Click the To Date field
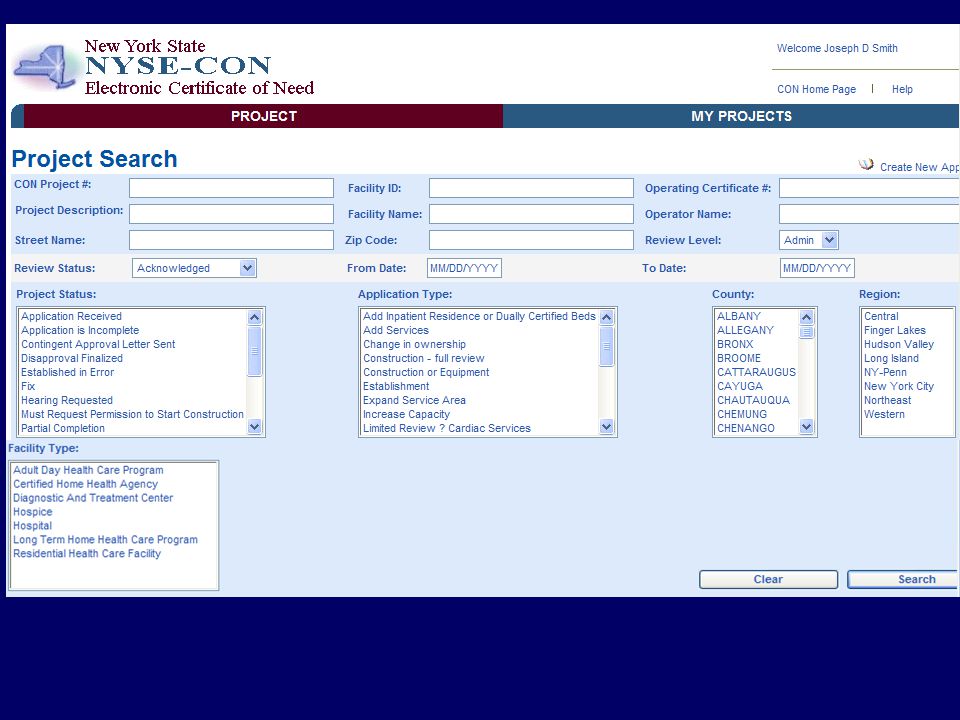This screenshot has width=960, height=720. click(817, 268)
